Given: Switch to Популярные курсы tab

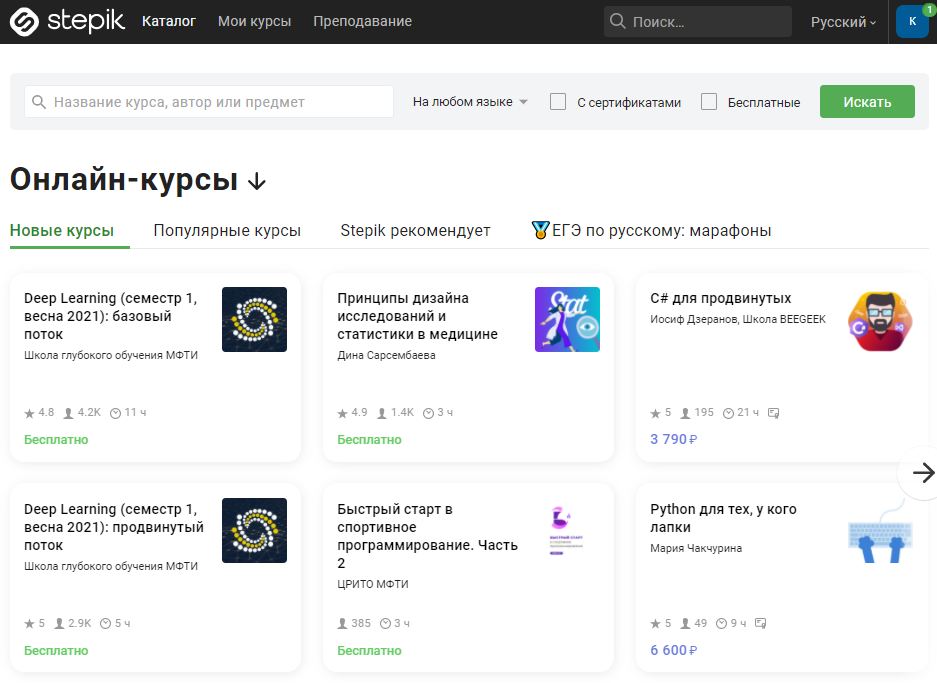Looking at the screenshot, I should 227,231.
